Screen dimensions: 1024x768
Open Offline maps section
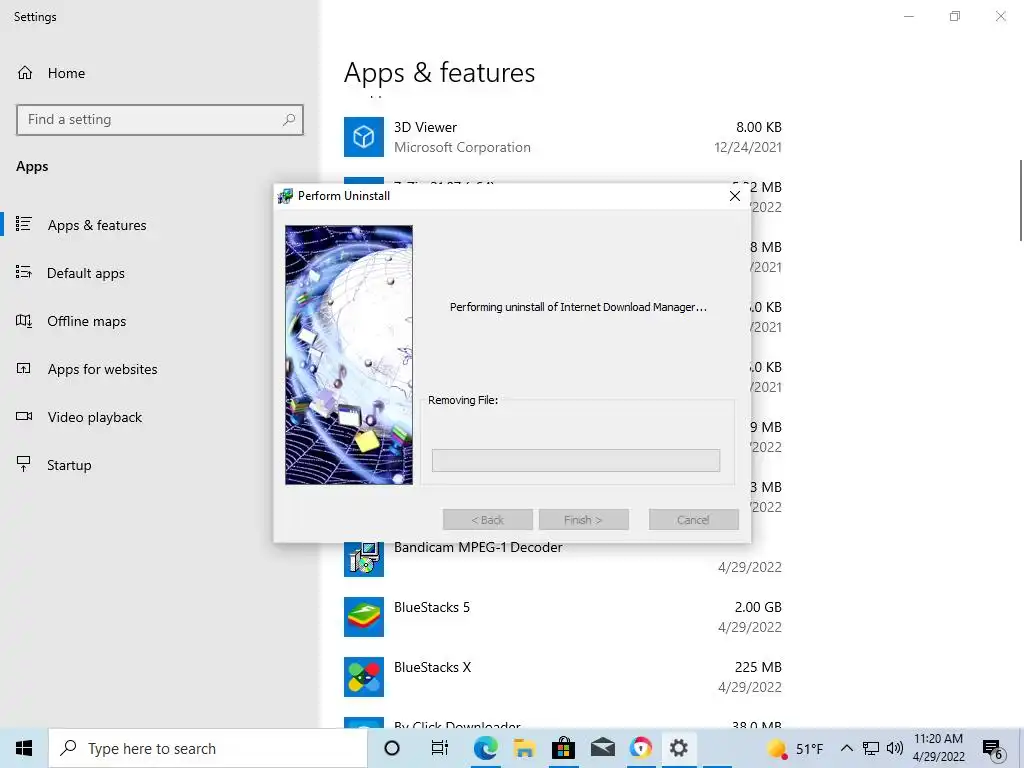coord(86,321)
